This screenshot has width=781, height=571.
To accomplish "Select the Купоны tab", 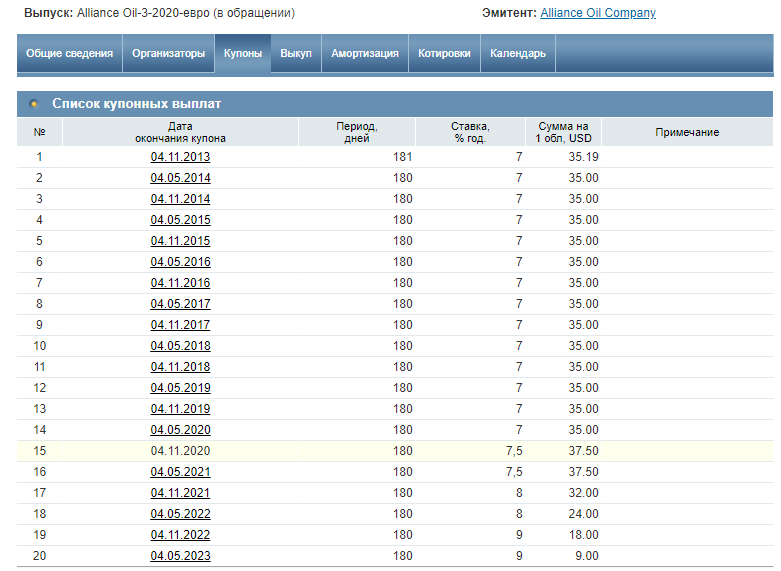I will (x=243, y=54).
